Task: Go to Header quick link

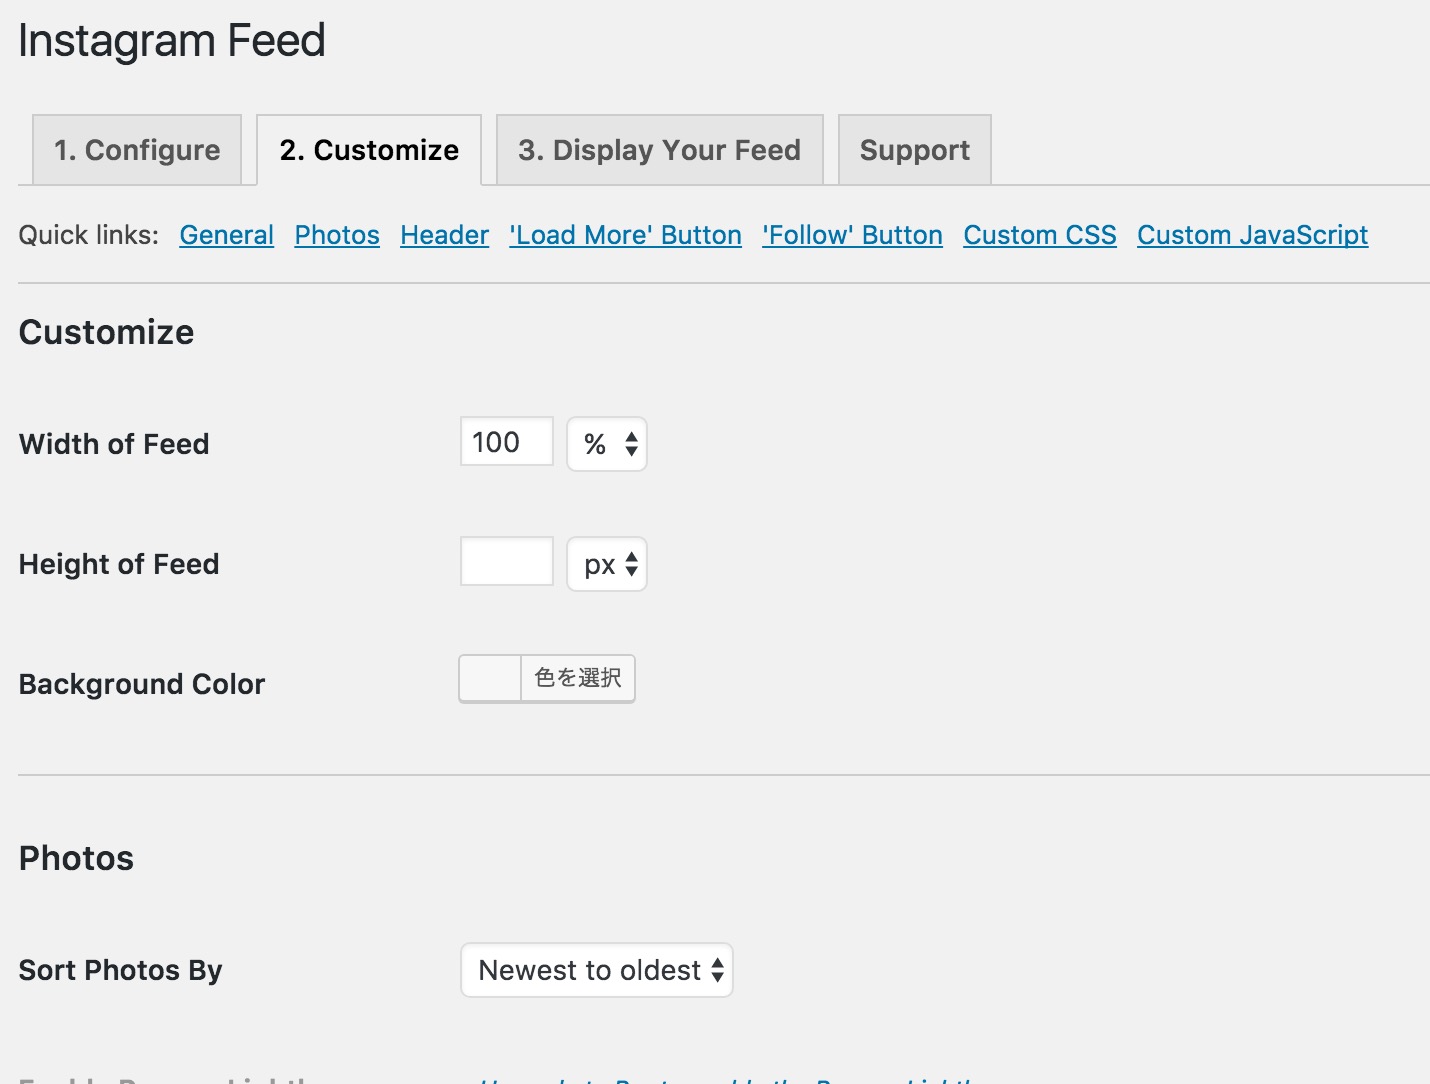Action: [445, 235]
